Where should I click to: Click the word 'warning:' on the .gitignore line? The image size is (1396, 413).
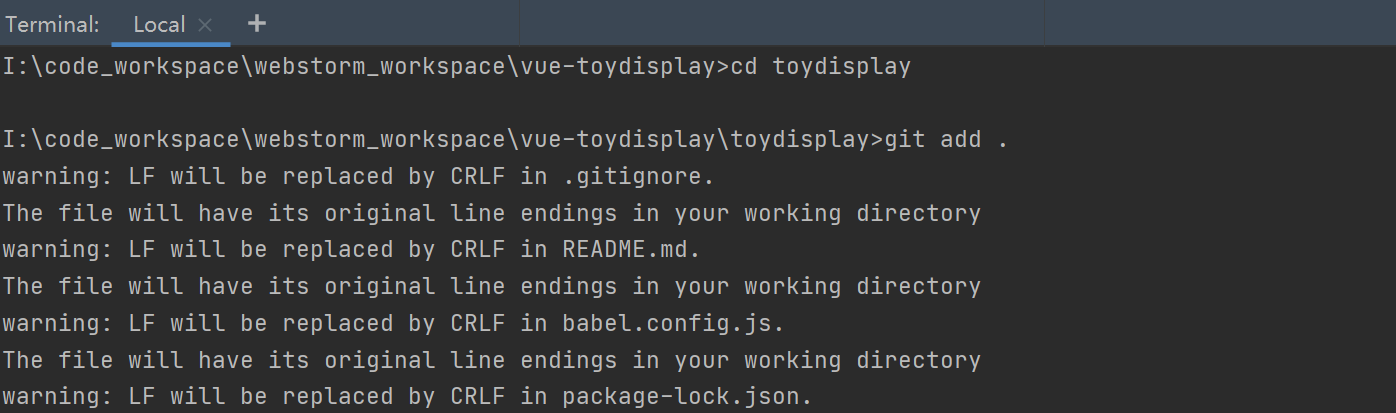[58, 177]
